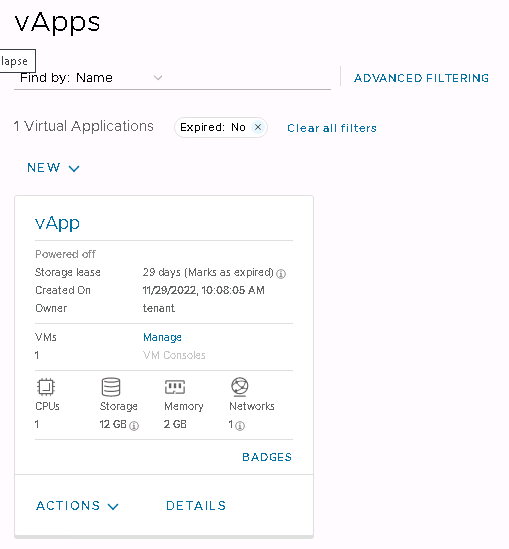Click the Networks globe icon
The image size is (509, 549).
[x=240, y=387]
